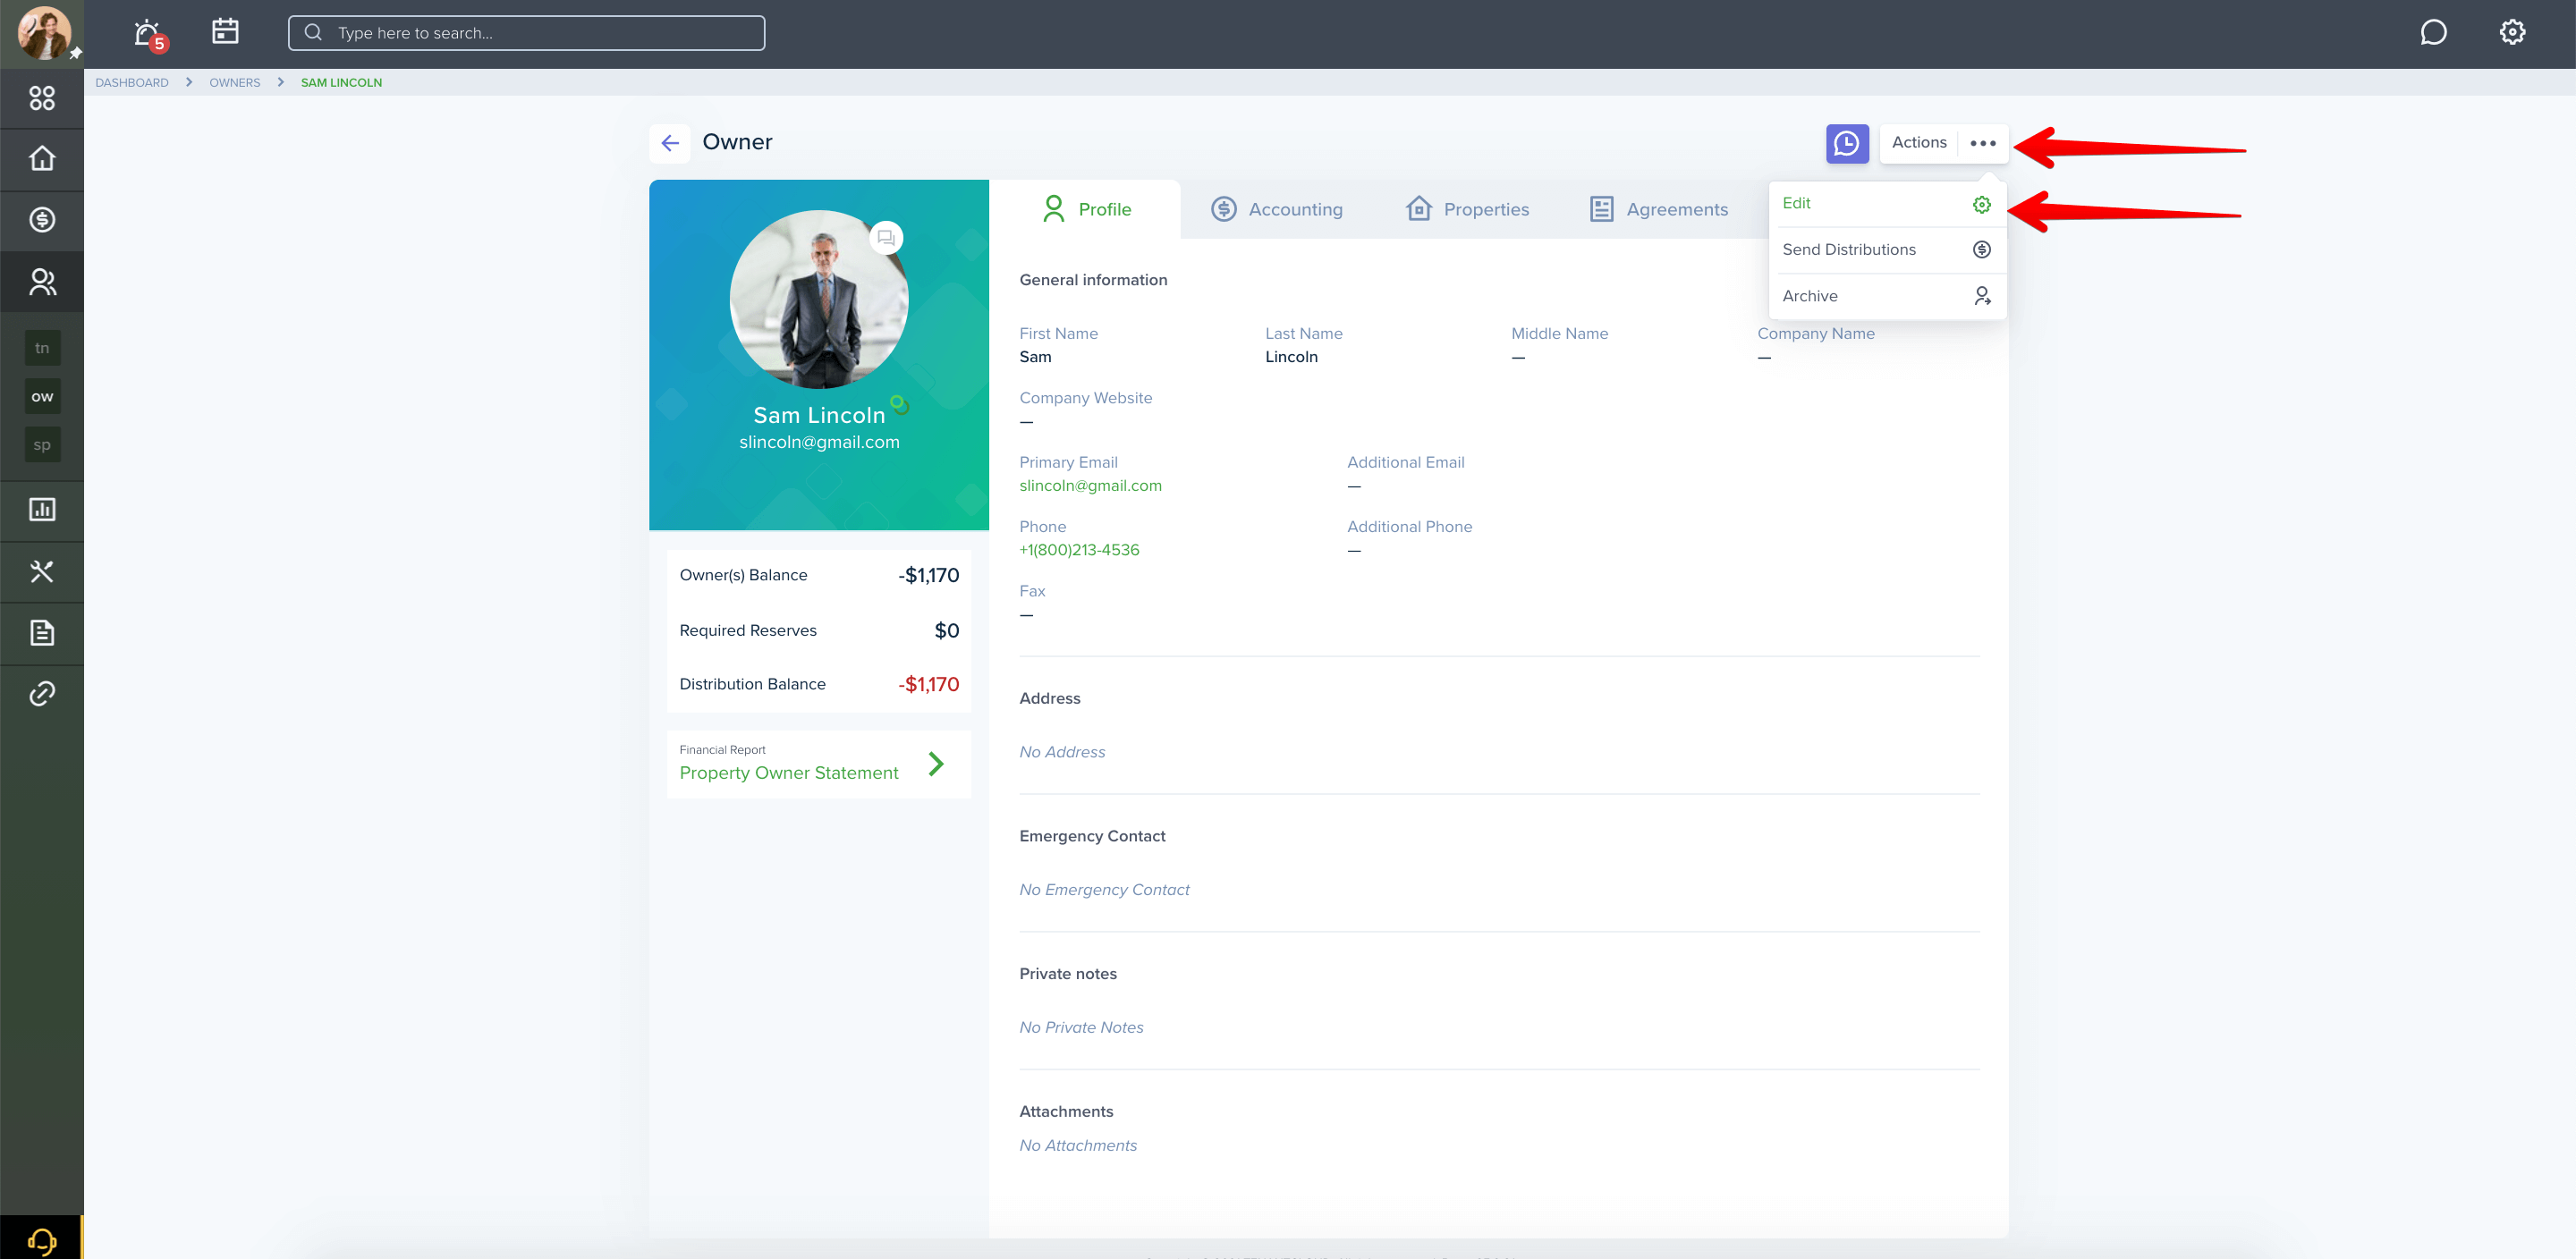Switch to the Agreements tab
This screenshot has width=2576, height=1259.
(1658, 209)
